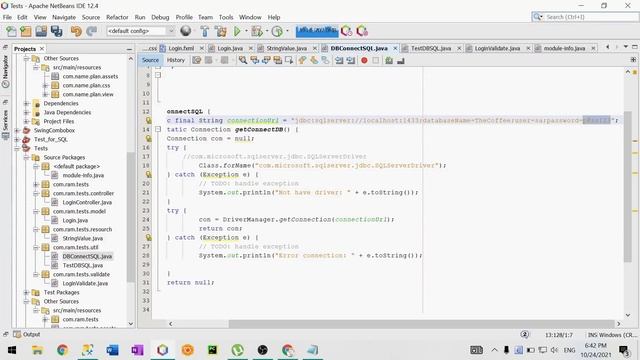This screenshot has width=640, height=360.
Task: Open the Tools menu
Action: click(226, 17)
